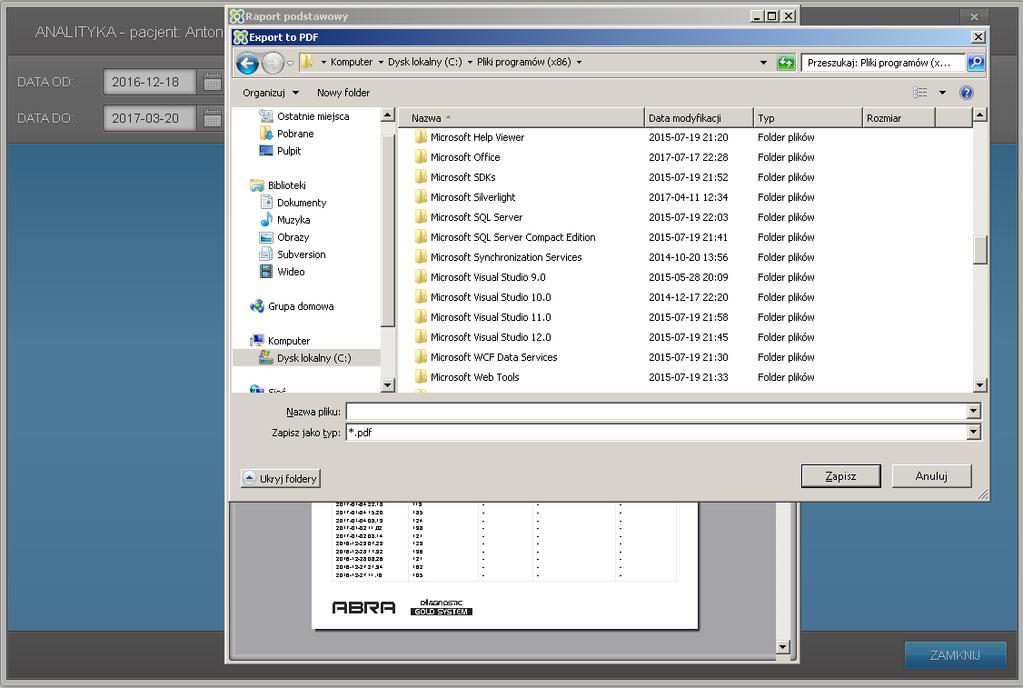
Task: Select the Microsoft Silverlight folder
Action: (472, 198)
